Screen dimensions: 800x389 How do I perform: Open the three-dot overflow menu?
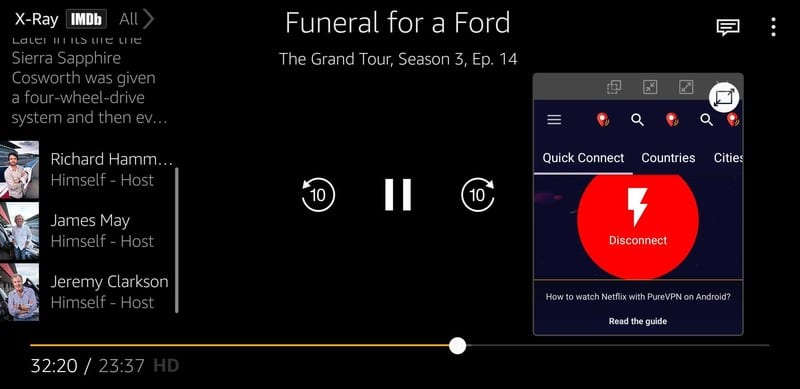click(773, 27)
